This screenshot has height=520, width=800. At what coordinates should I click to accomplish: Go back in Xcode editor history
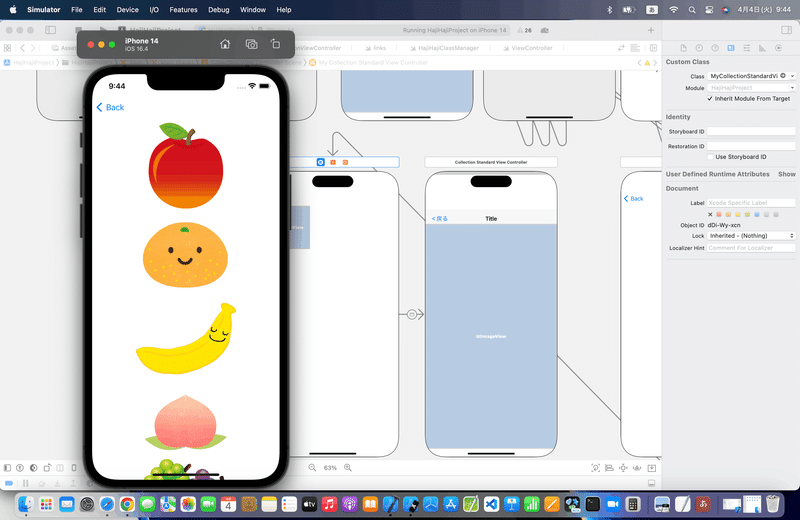[22, 48]
